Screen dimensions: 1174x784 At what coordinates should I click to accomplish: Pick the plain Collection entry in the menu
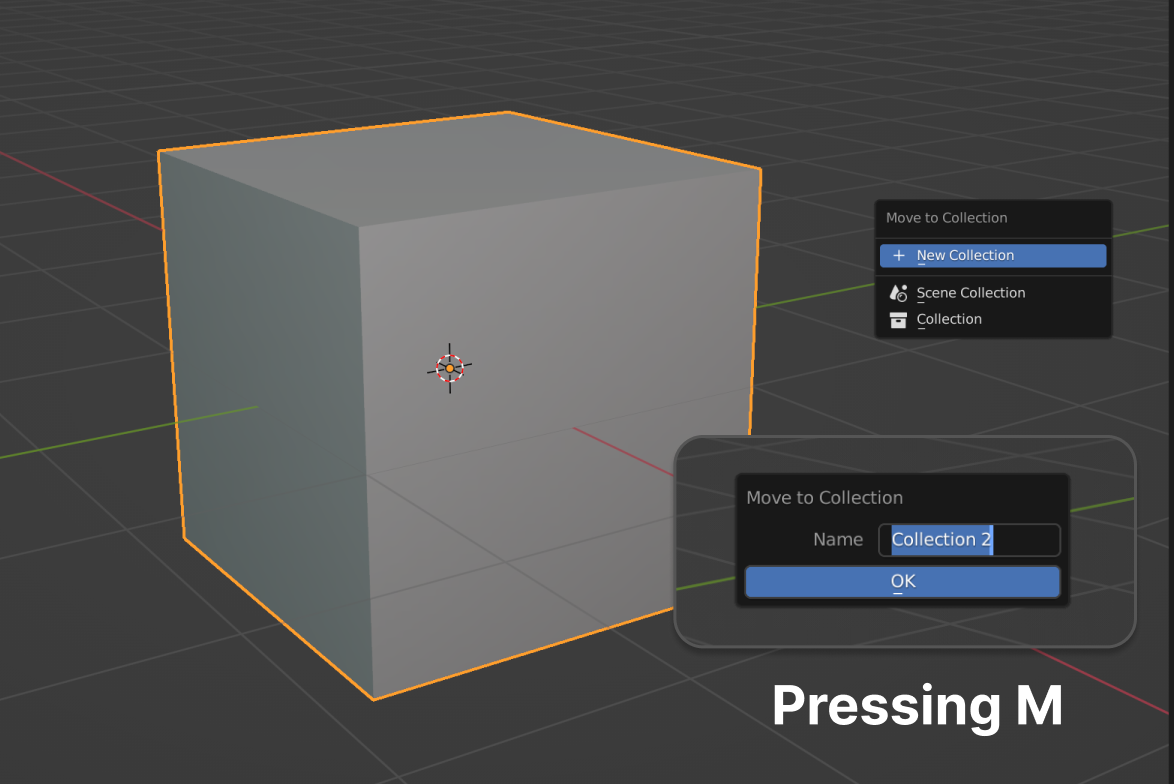[x=993, y=319]
